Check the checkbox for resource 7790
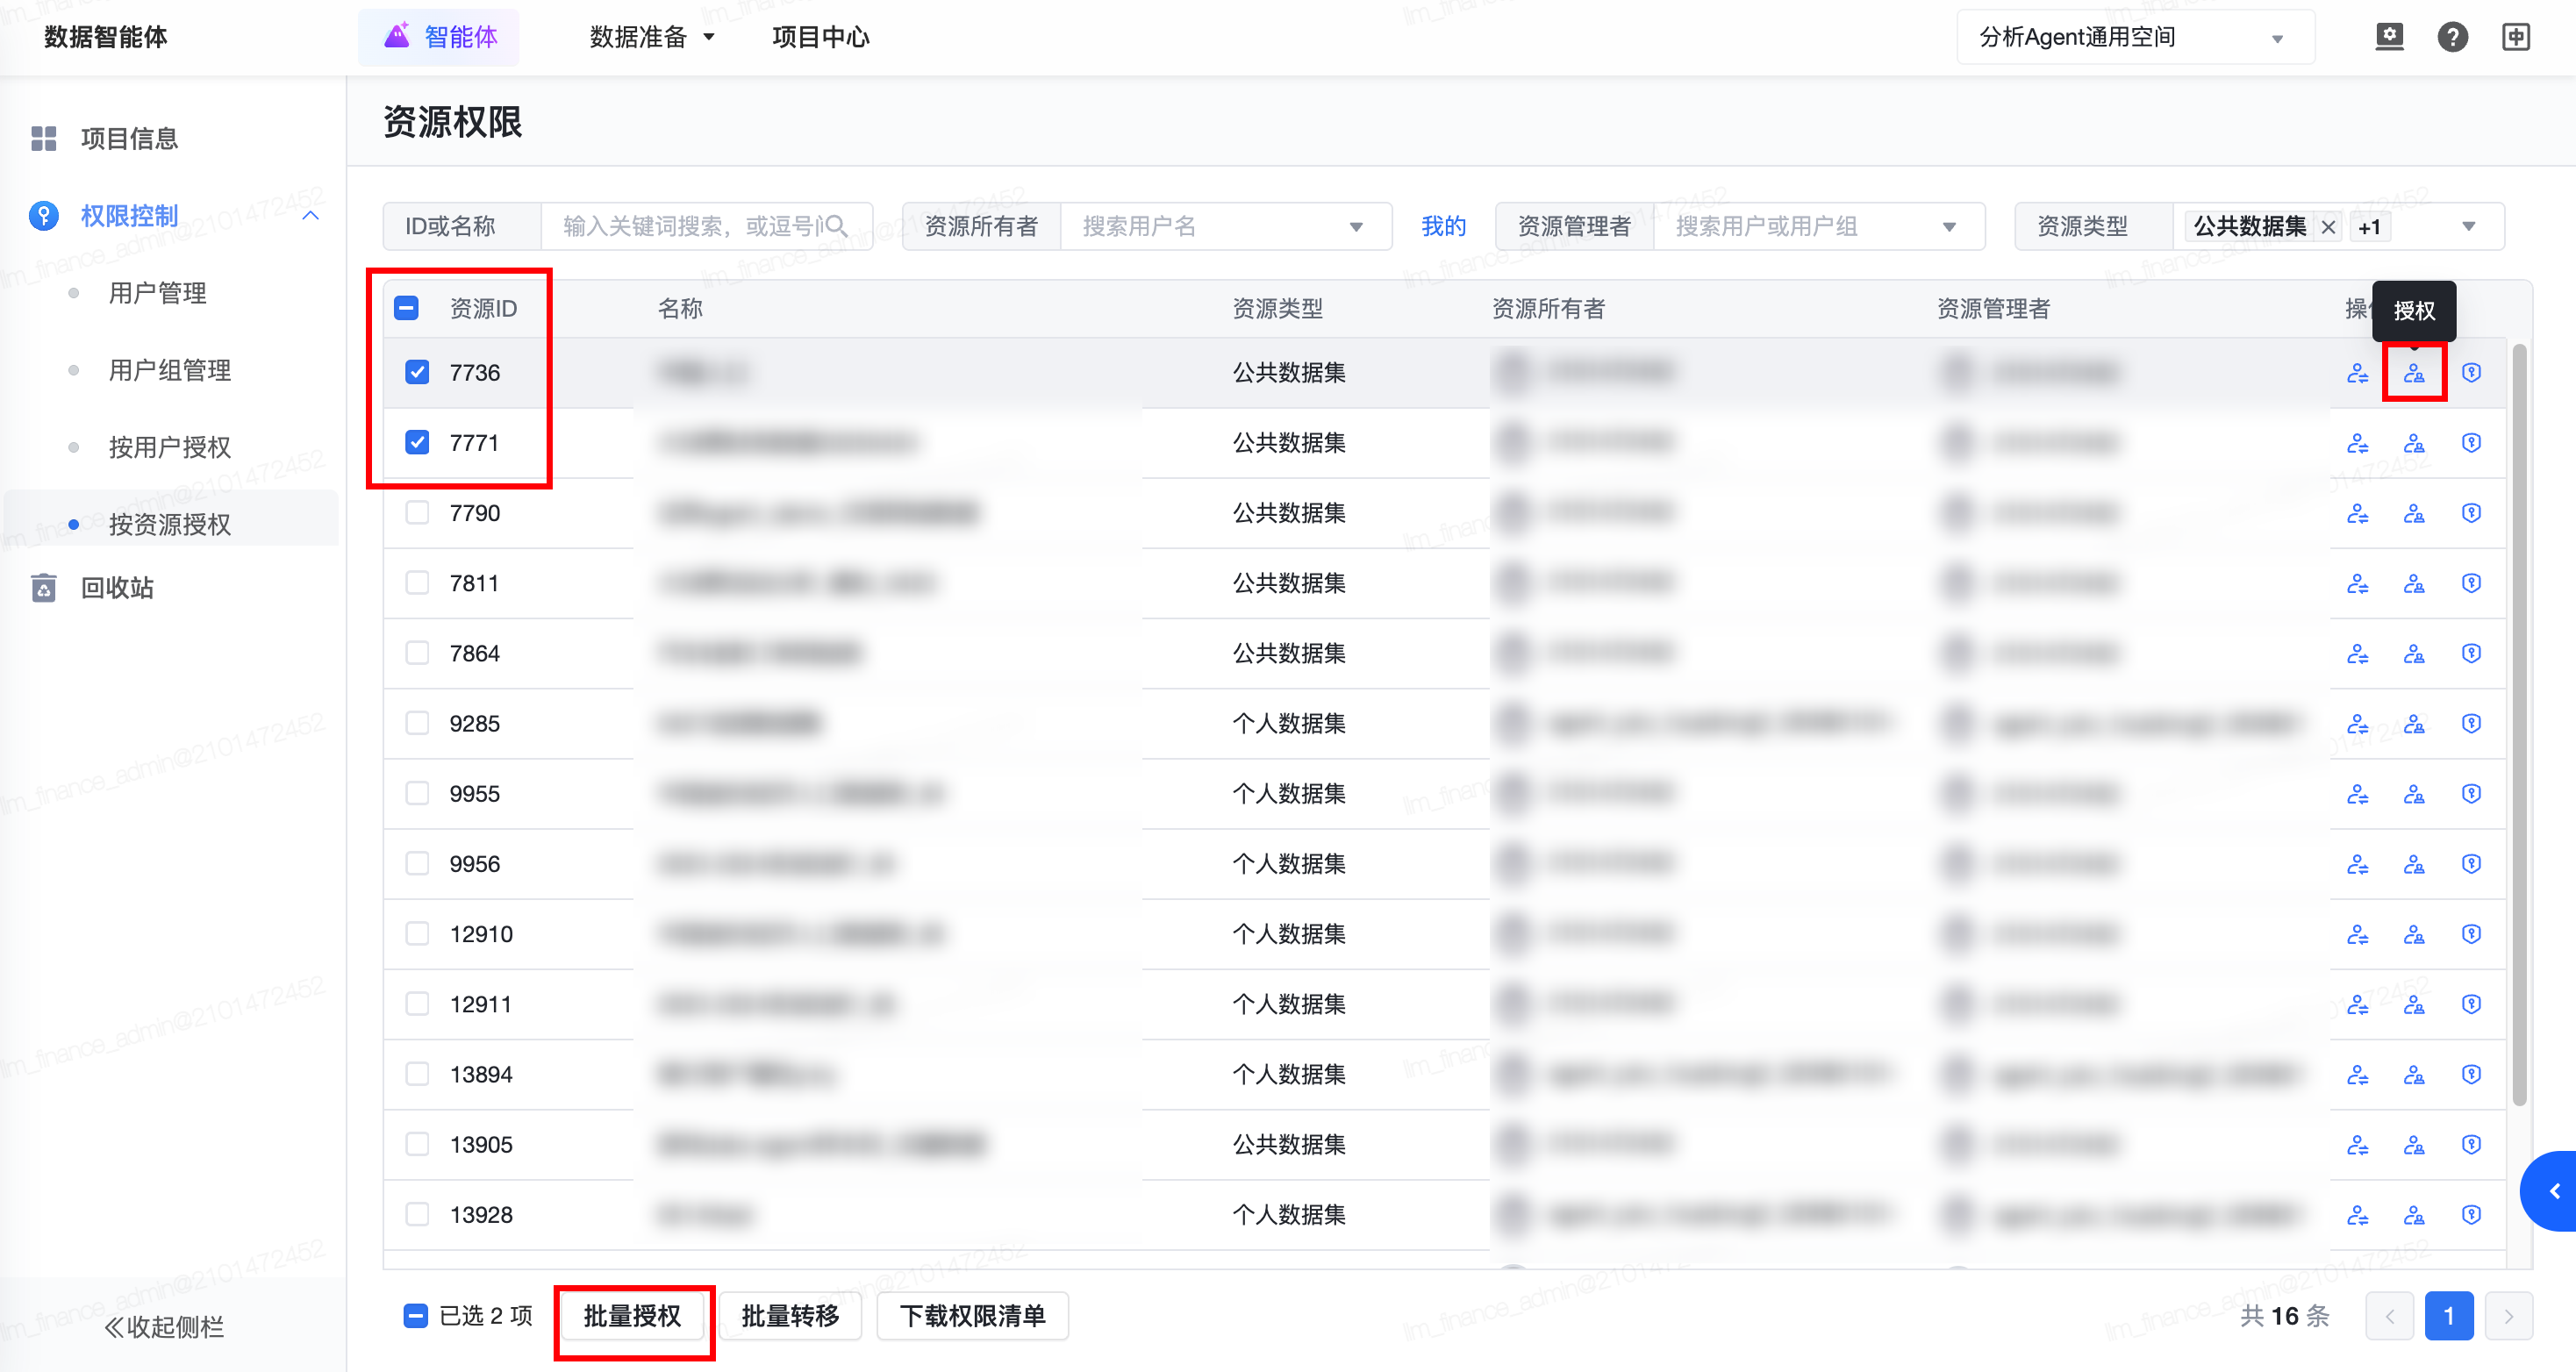Viewport: 2576px width, 1372px height. pyautogui.click(x=417, y=513)
